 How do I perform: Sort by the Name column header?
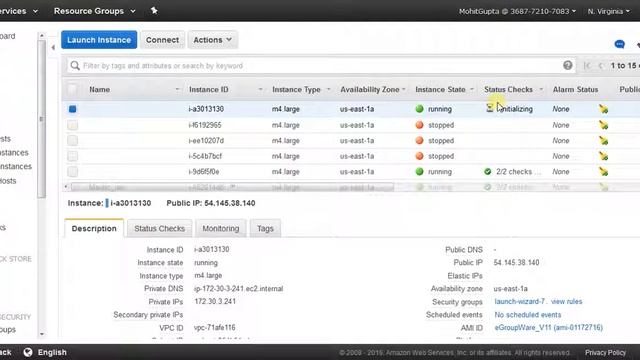pyautogui.click(x=100, y=89)
